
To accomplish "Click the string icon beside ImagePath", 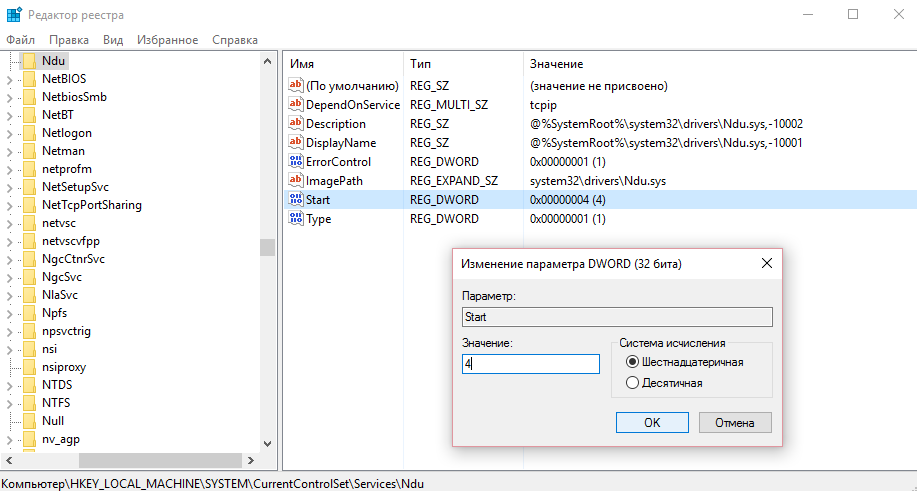I will point(295,181).
